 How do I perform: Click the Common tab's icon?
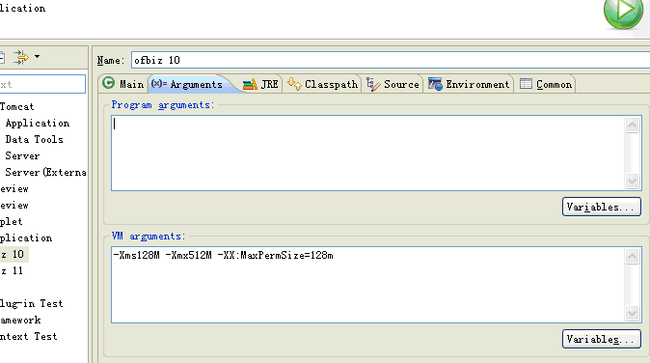coord(526,84)
